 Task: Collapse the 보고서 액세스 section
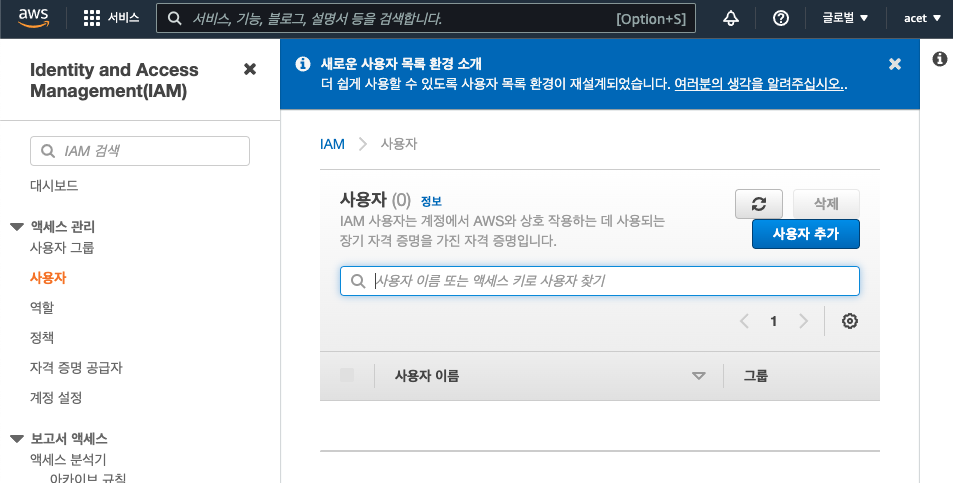pos(17,439)
